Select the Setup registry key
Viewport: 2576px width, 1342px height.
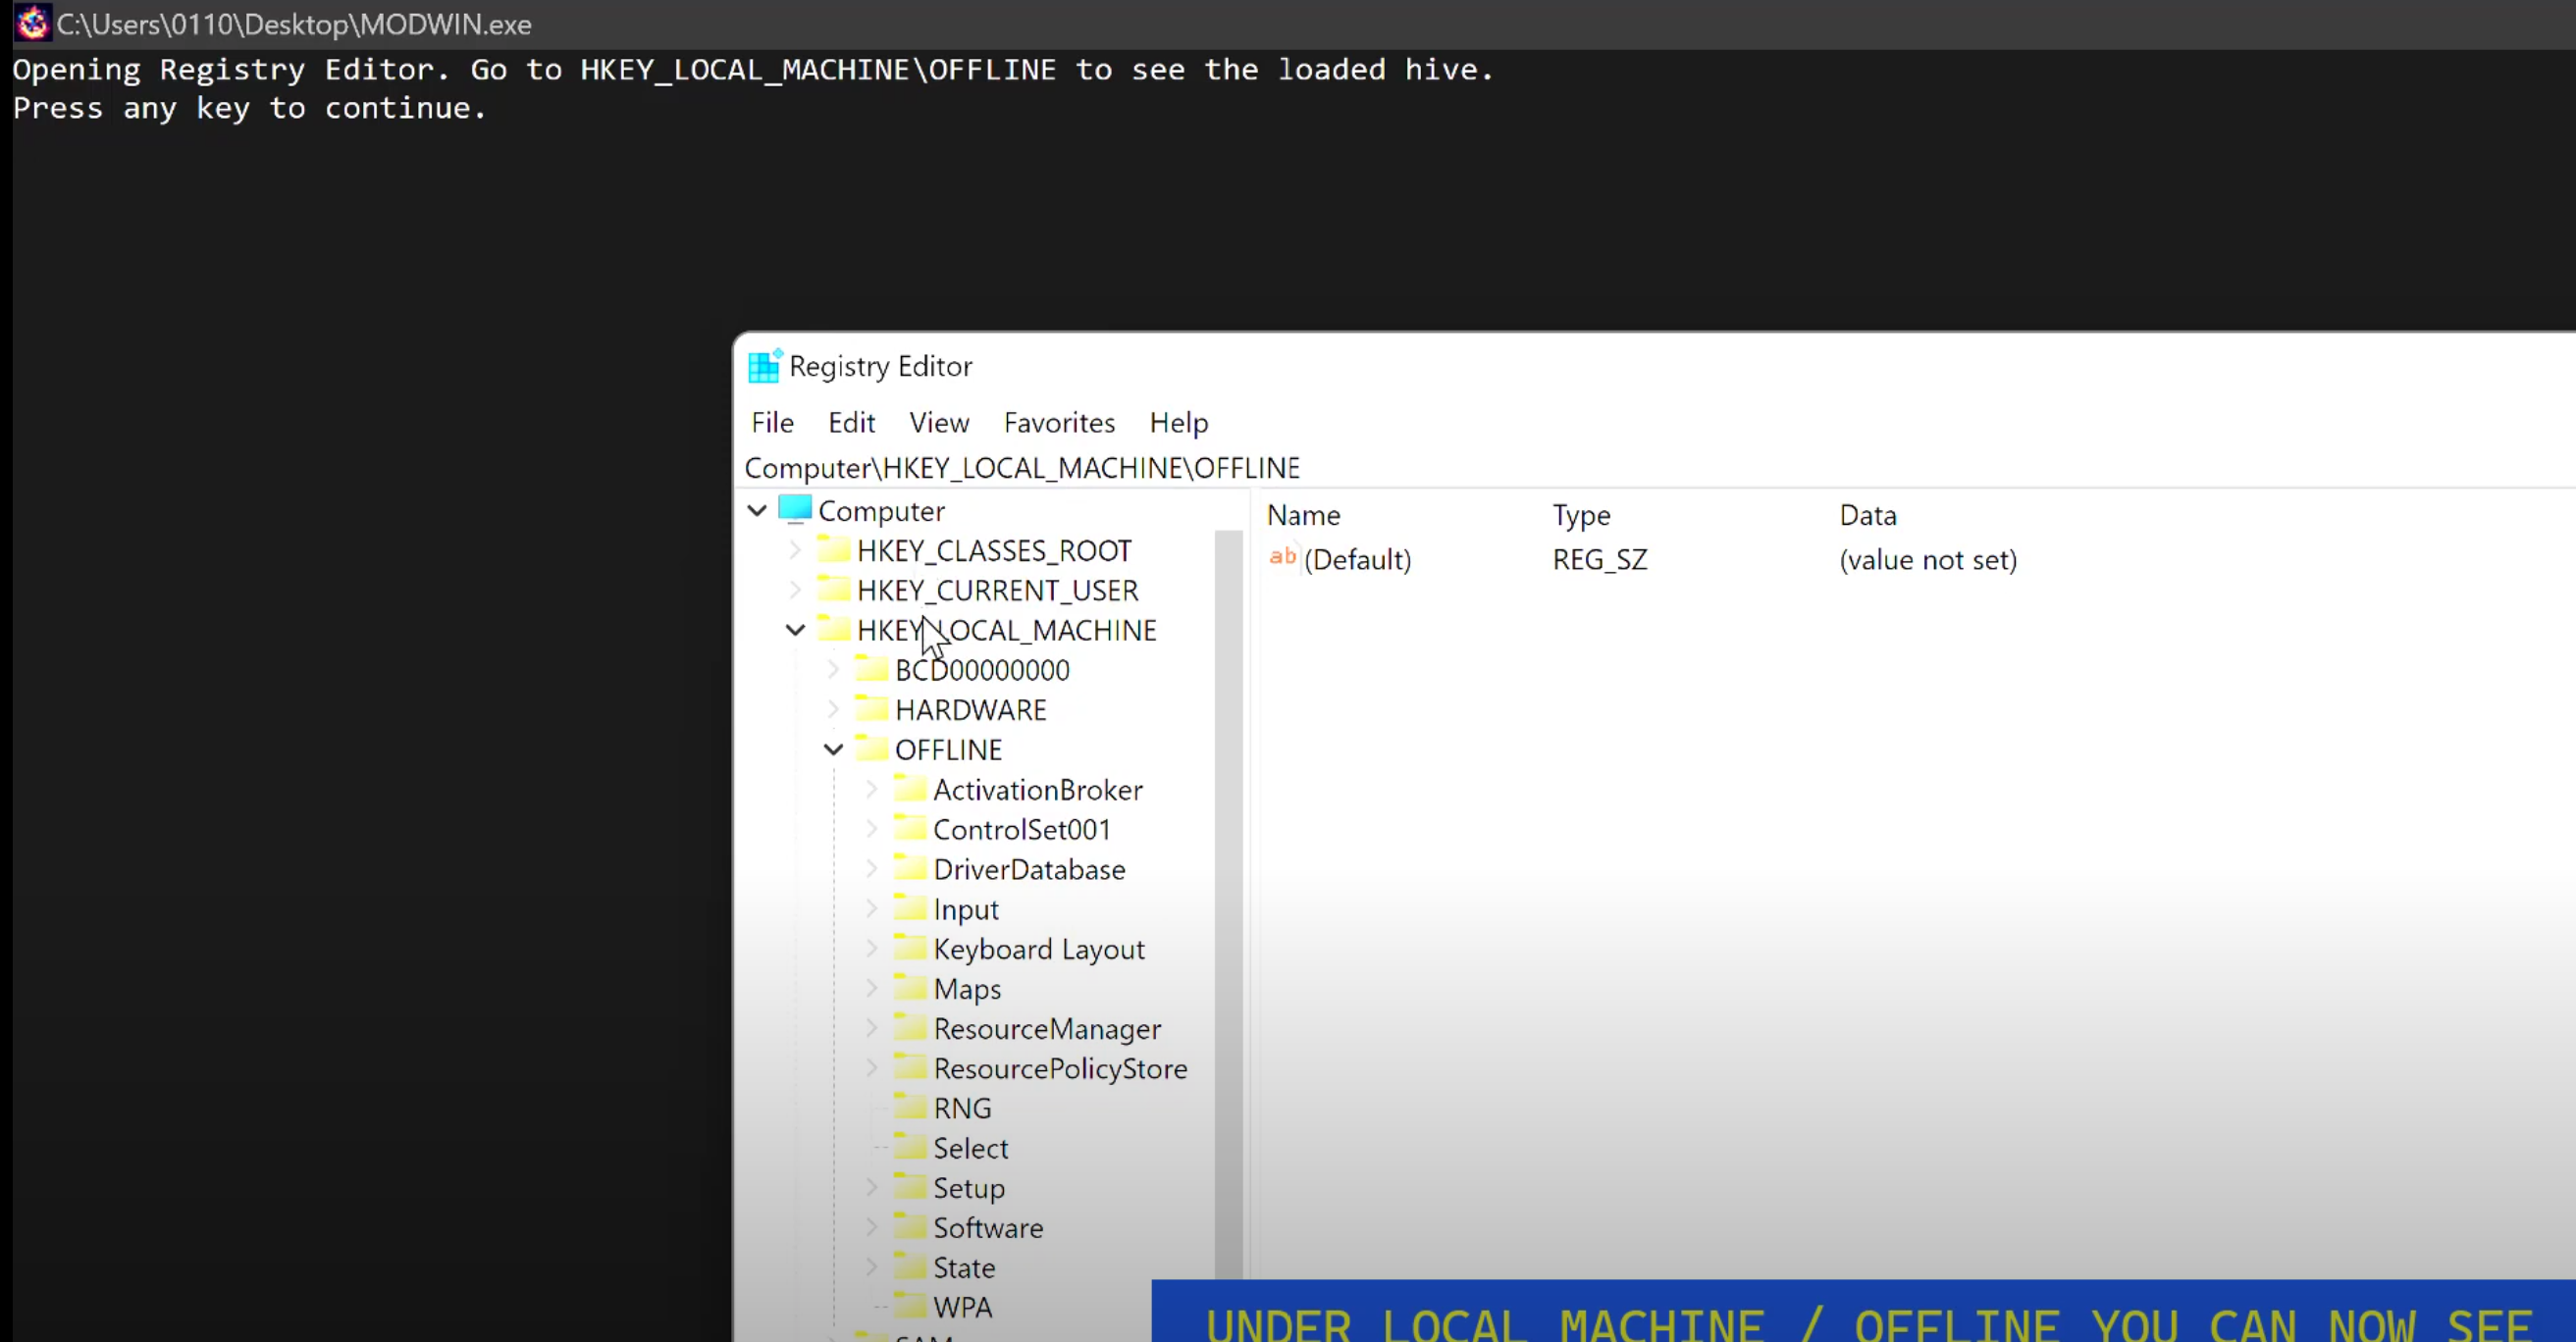click(x=970, y=1187)
